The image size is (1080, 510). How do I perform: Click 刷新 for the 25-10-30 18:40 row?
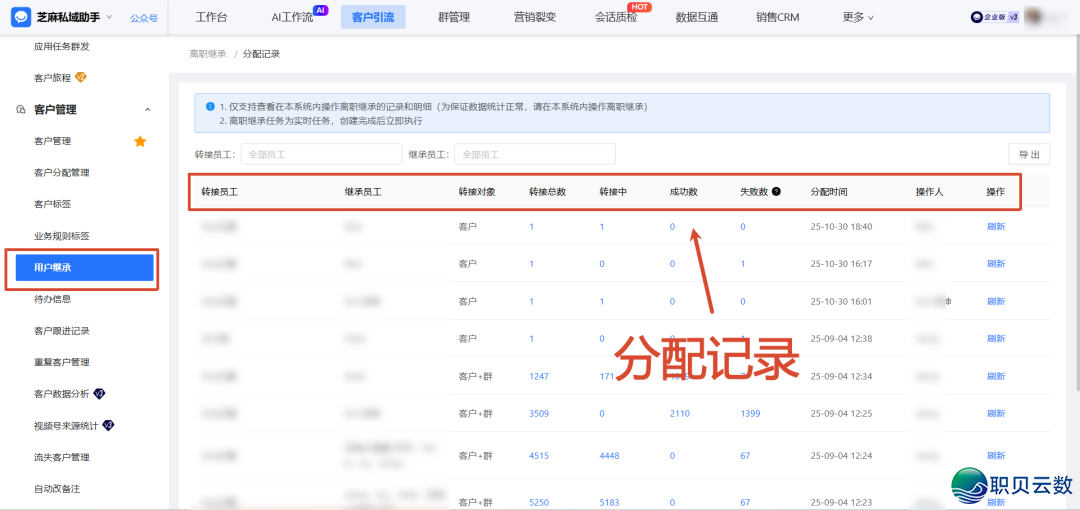pos(996,226)
